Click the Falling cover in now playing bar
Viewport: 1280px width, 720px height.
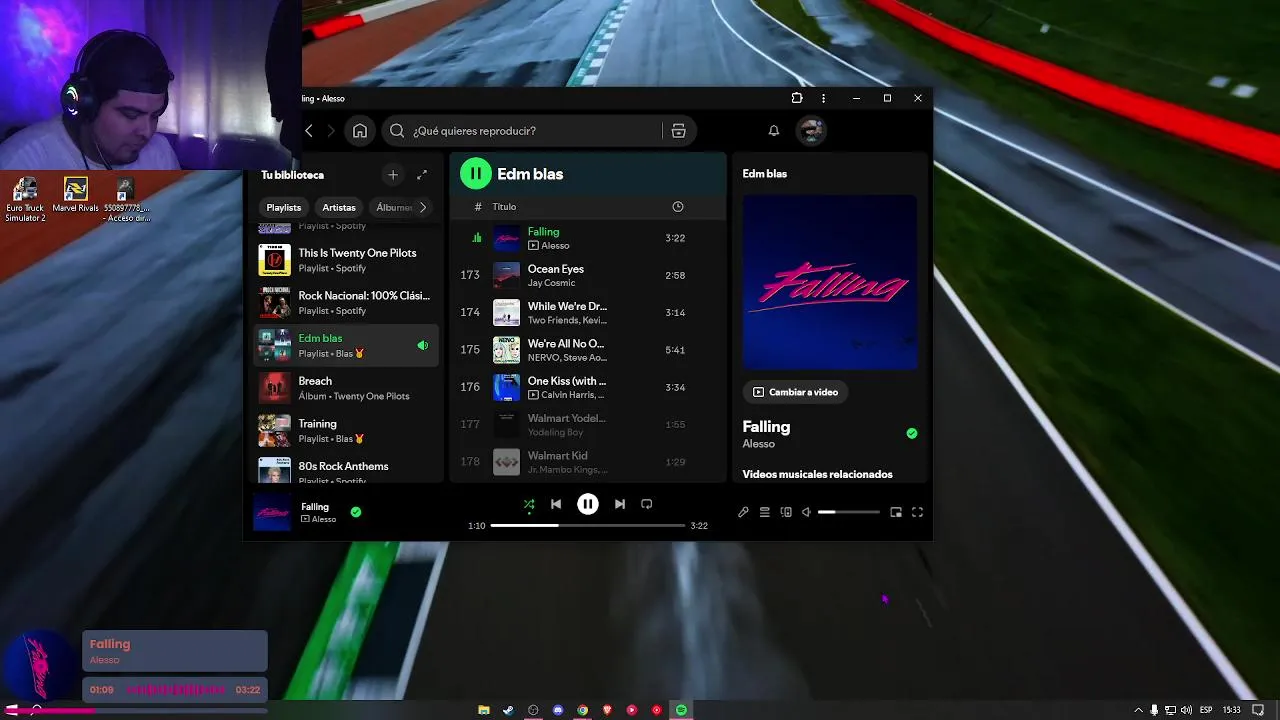point(272,512)
